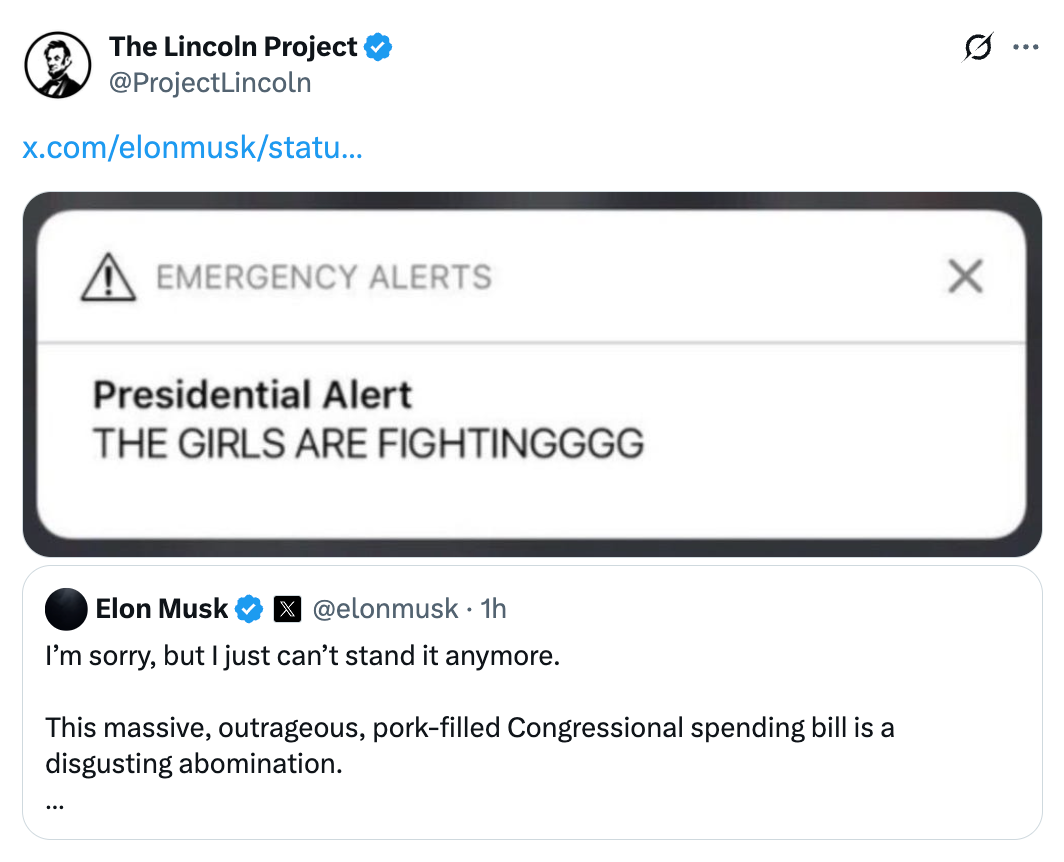Click The Lincoln Project display name

[233, 46]
